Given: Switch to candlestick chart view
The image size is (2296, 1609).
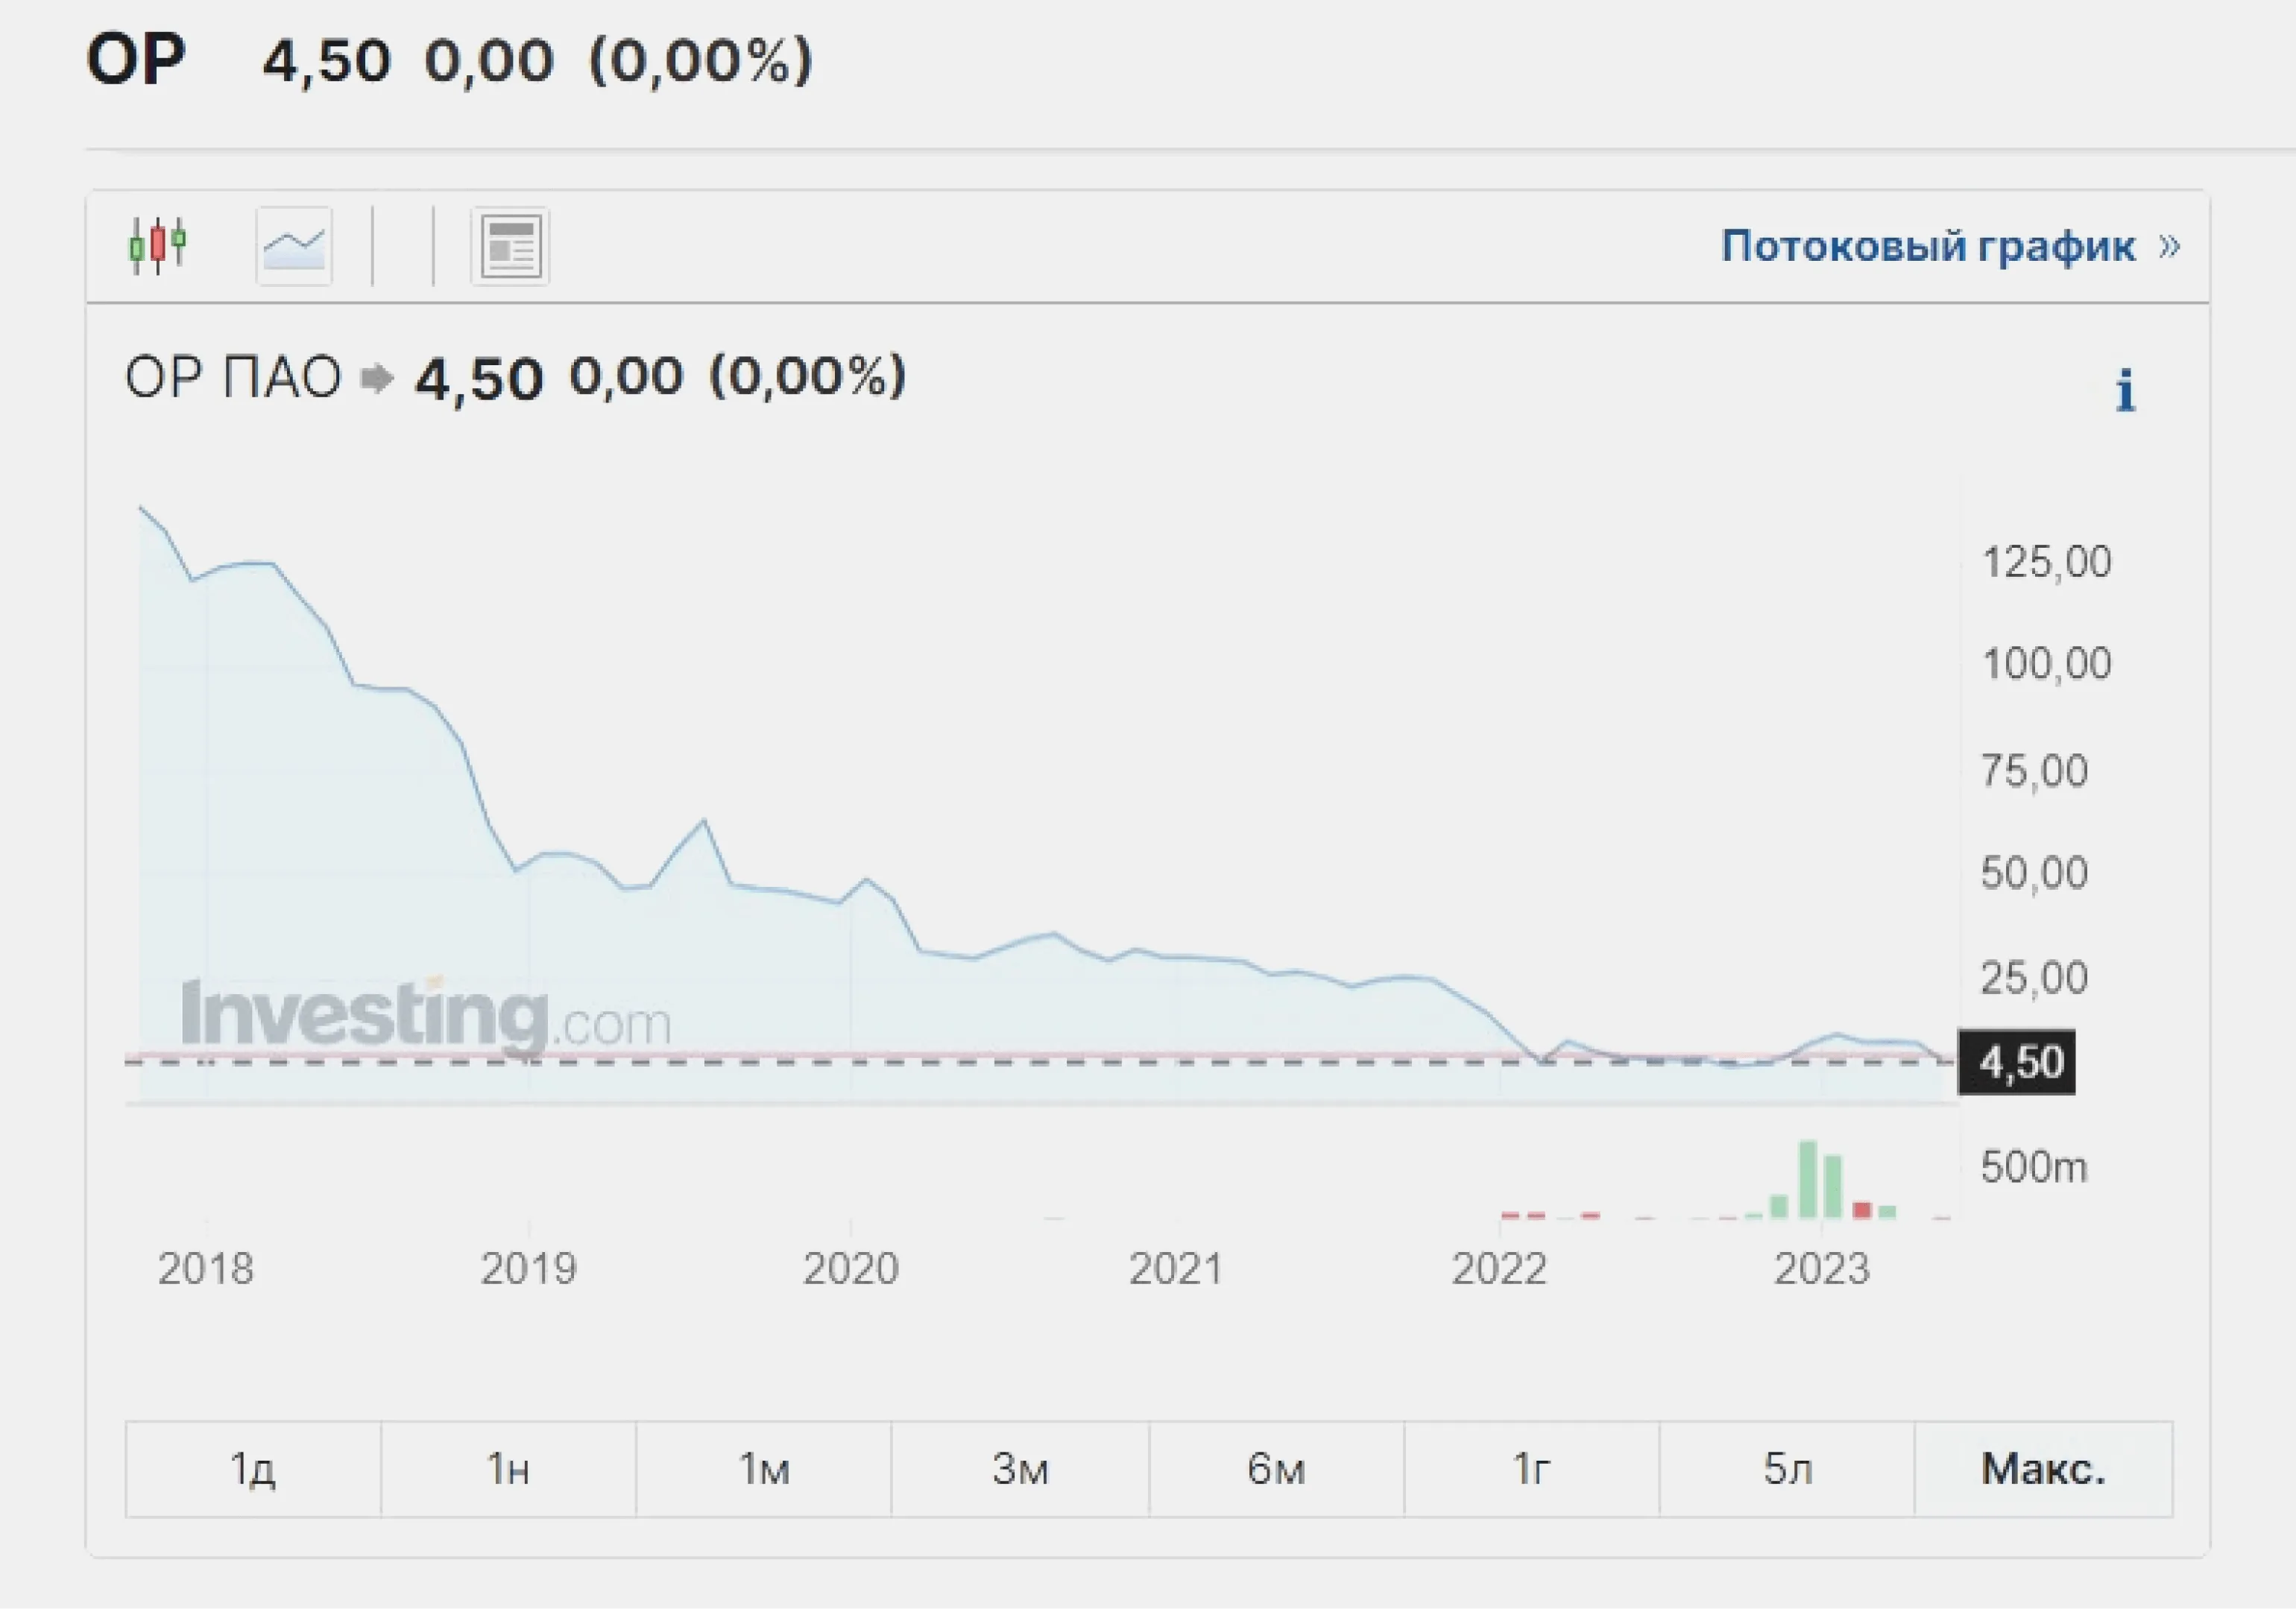Looking at the screenshot, I should point(158,245).
